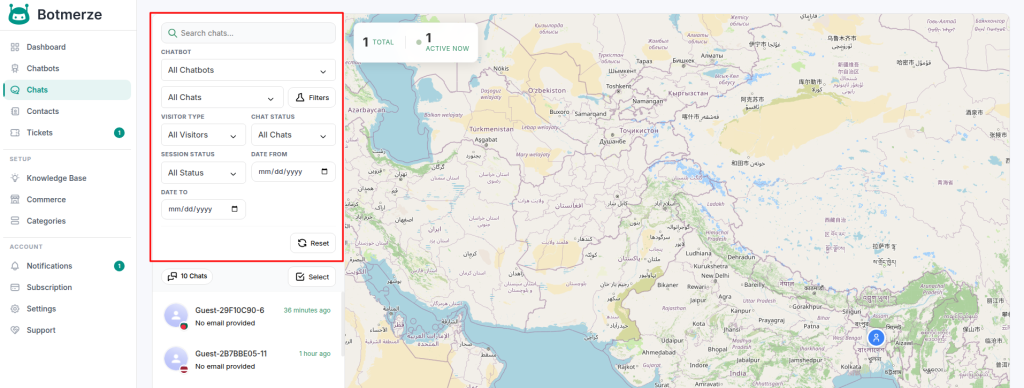Image resolution: width=1024 pixels, height=388 pixels.
Task: Click the blue visitor marker on map
Action: [x=876, y=338]
